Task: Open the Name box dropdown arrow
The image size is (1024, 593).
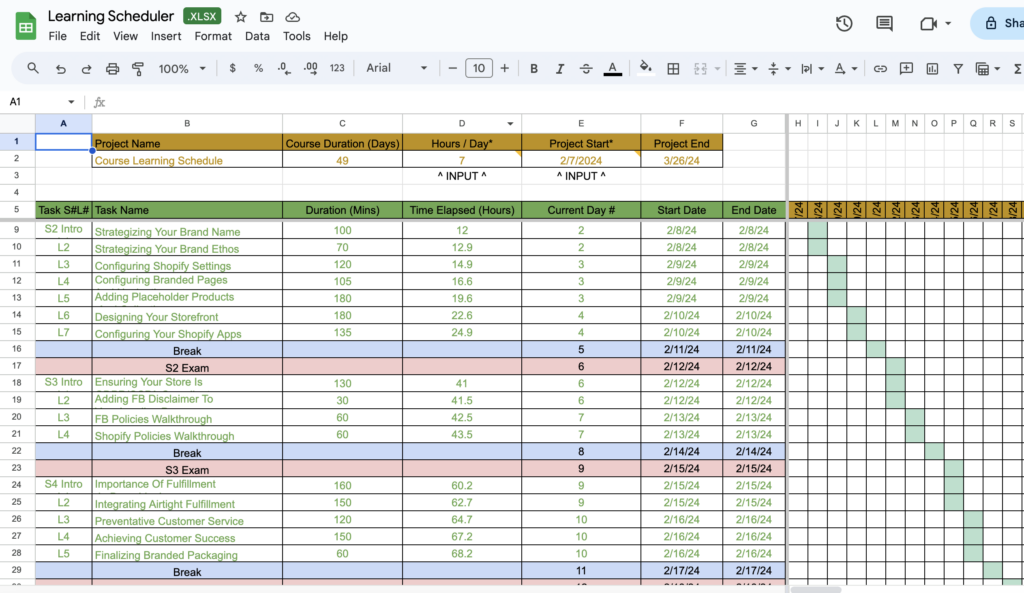Action: coord(71,102)
